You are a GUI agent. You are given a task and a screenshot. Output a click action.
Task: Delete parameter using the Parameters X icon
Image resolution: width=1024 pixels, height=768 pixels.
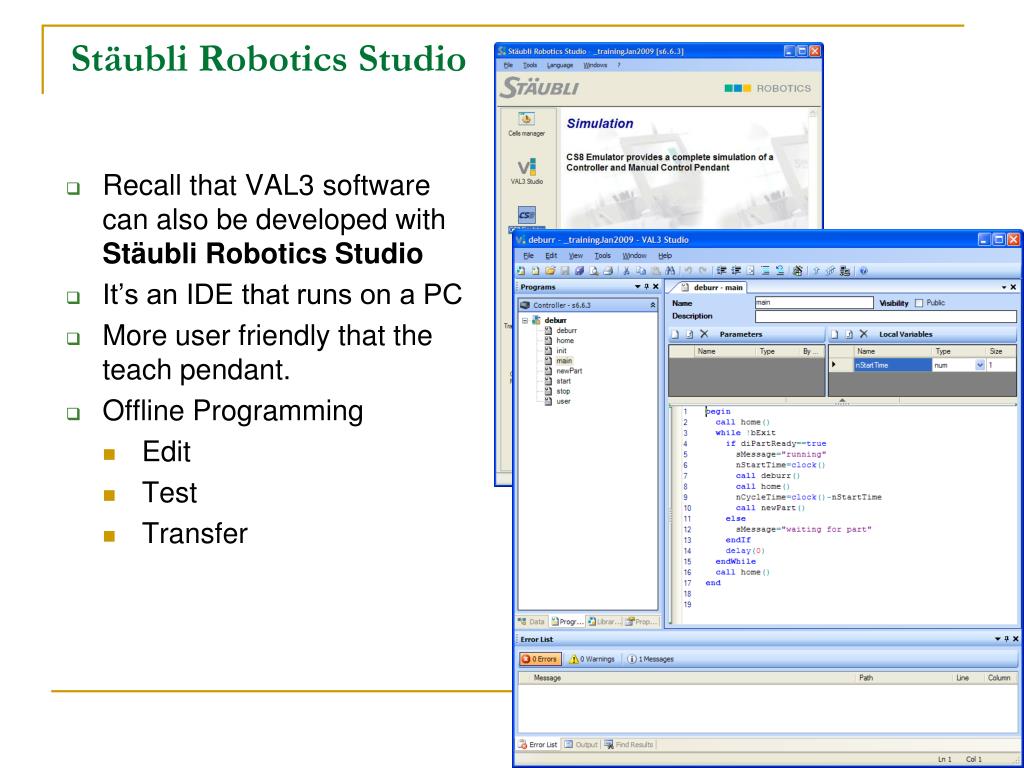point(704,334)
